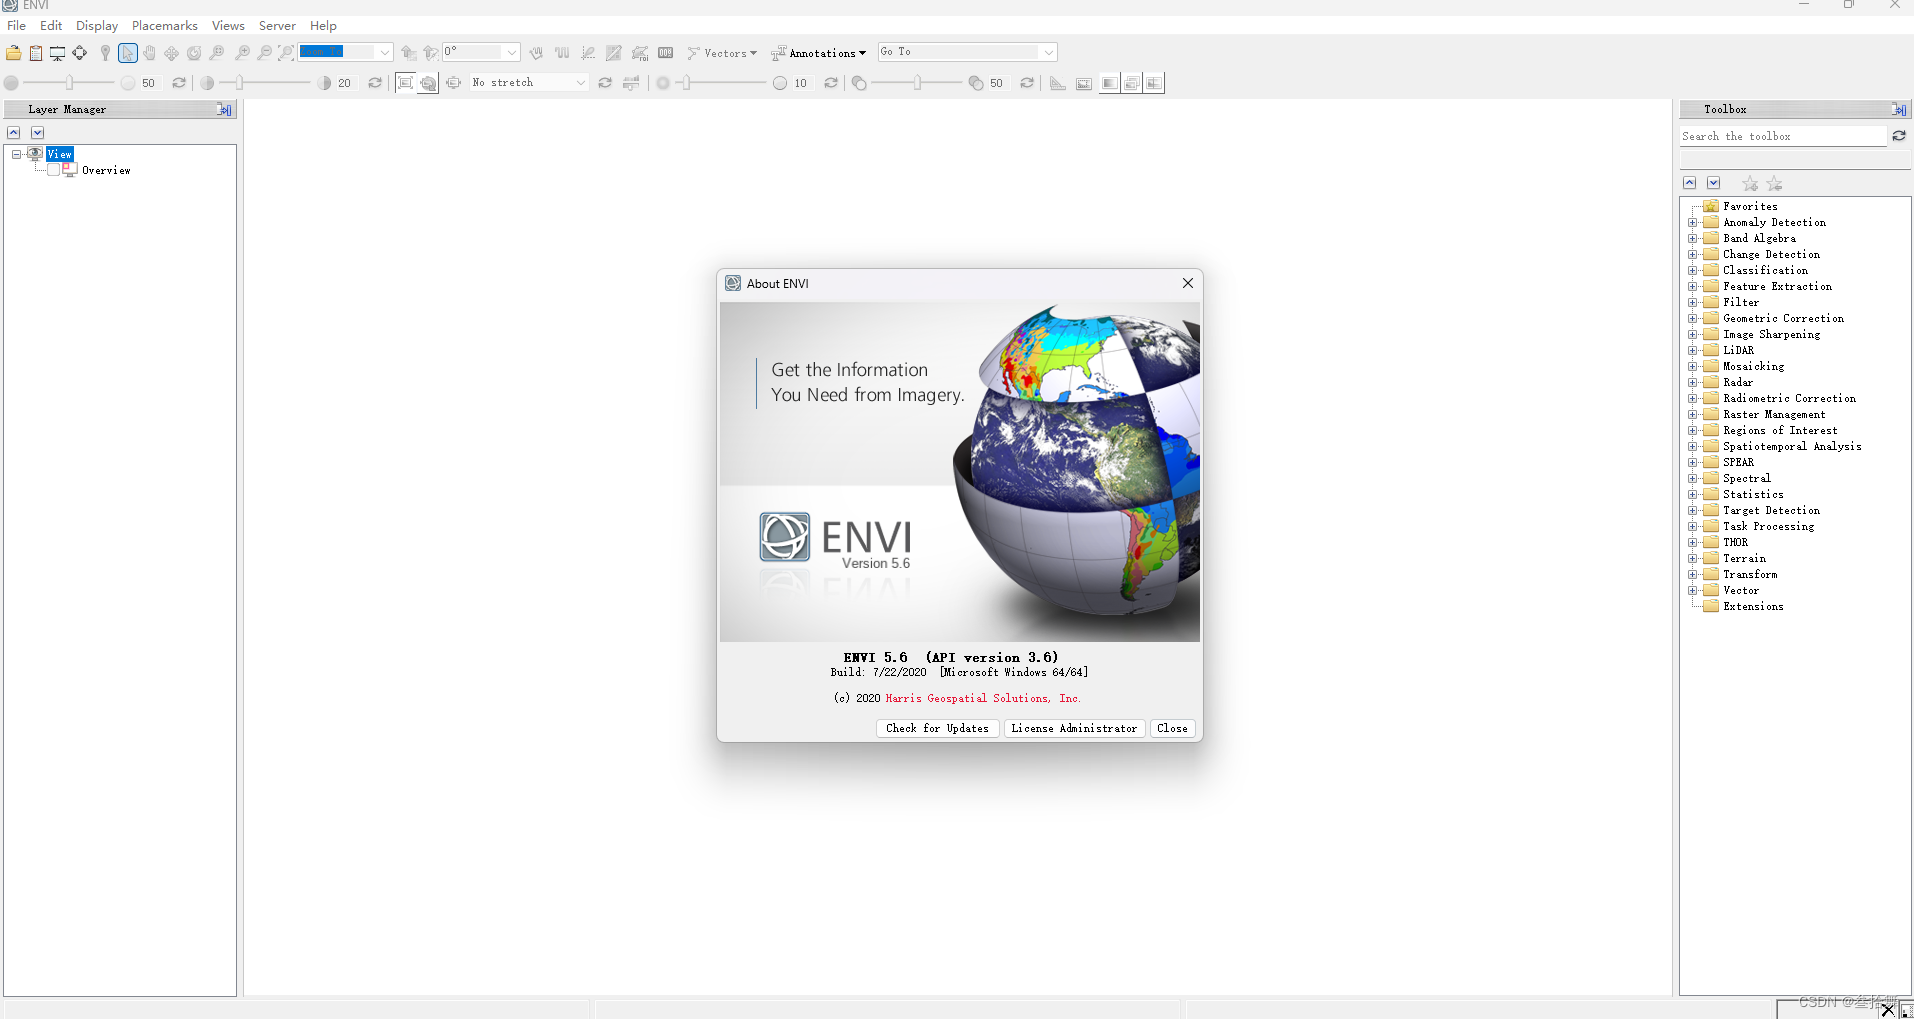Click the brightness slider handle
Image resolution: width=1914 pixels, height=1019 pixels.
69,83
